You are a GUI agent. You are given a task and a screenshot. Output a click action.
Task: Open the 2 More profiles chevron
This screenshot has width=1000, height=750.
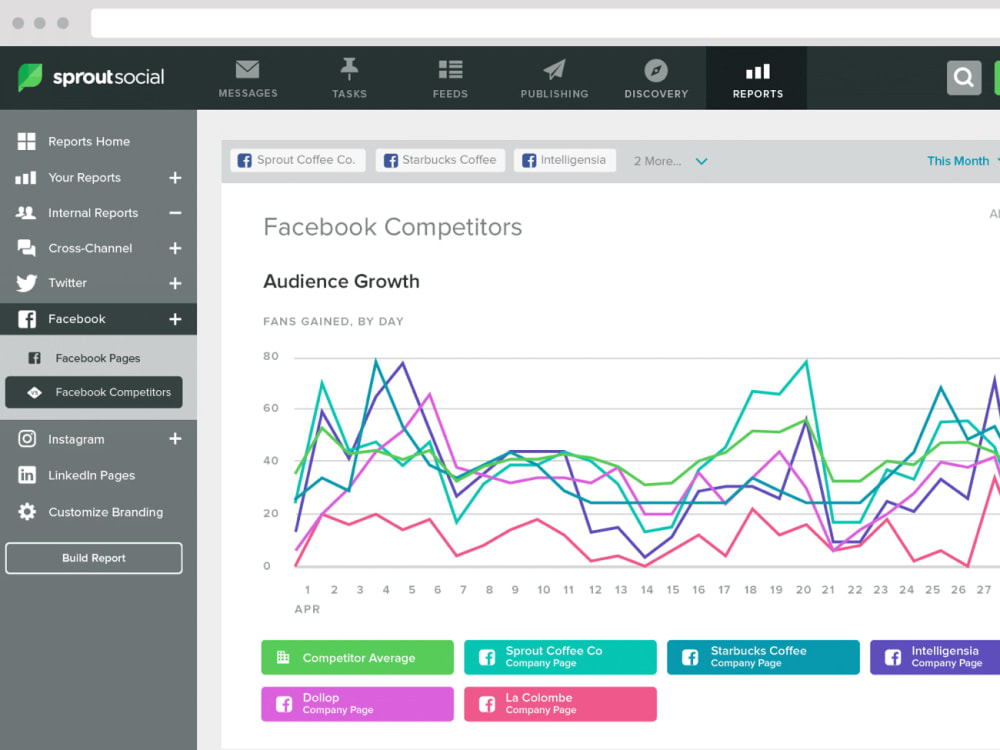coord(702,161)
